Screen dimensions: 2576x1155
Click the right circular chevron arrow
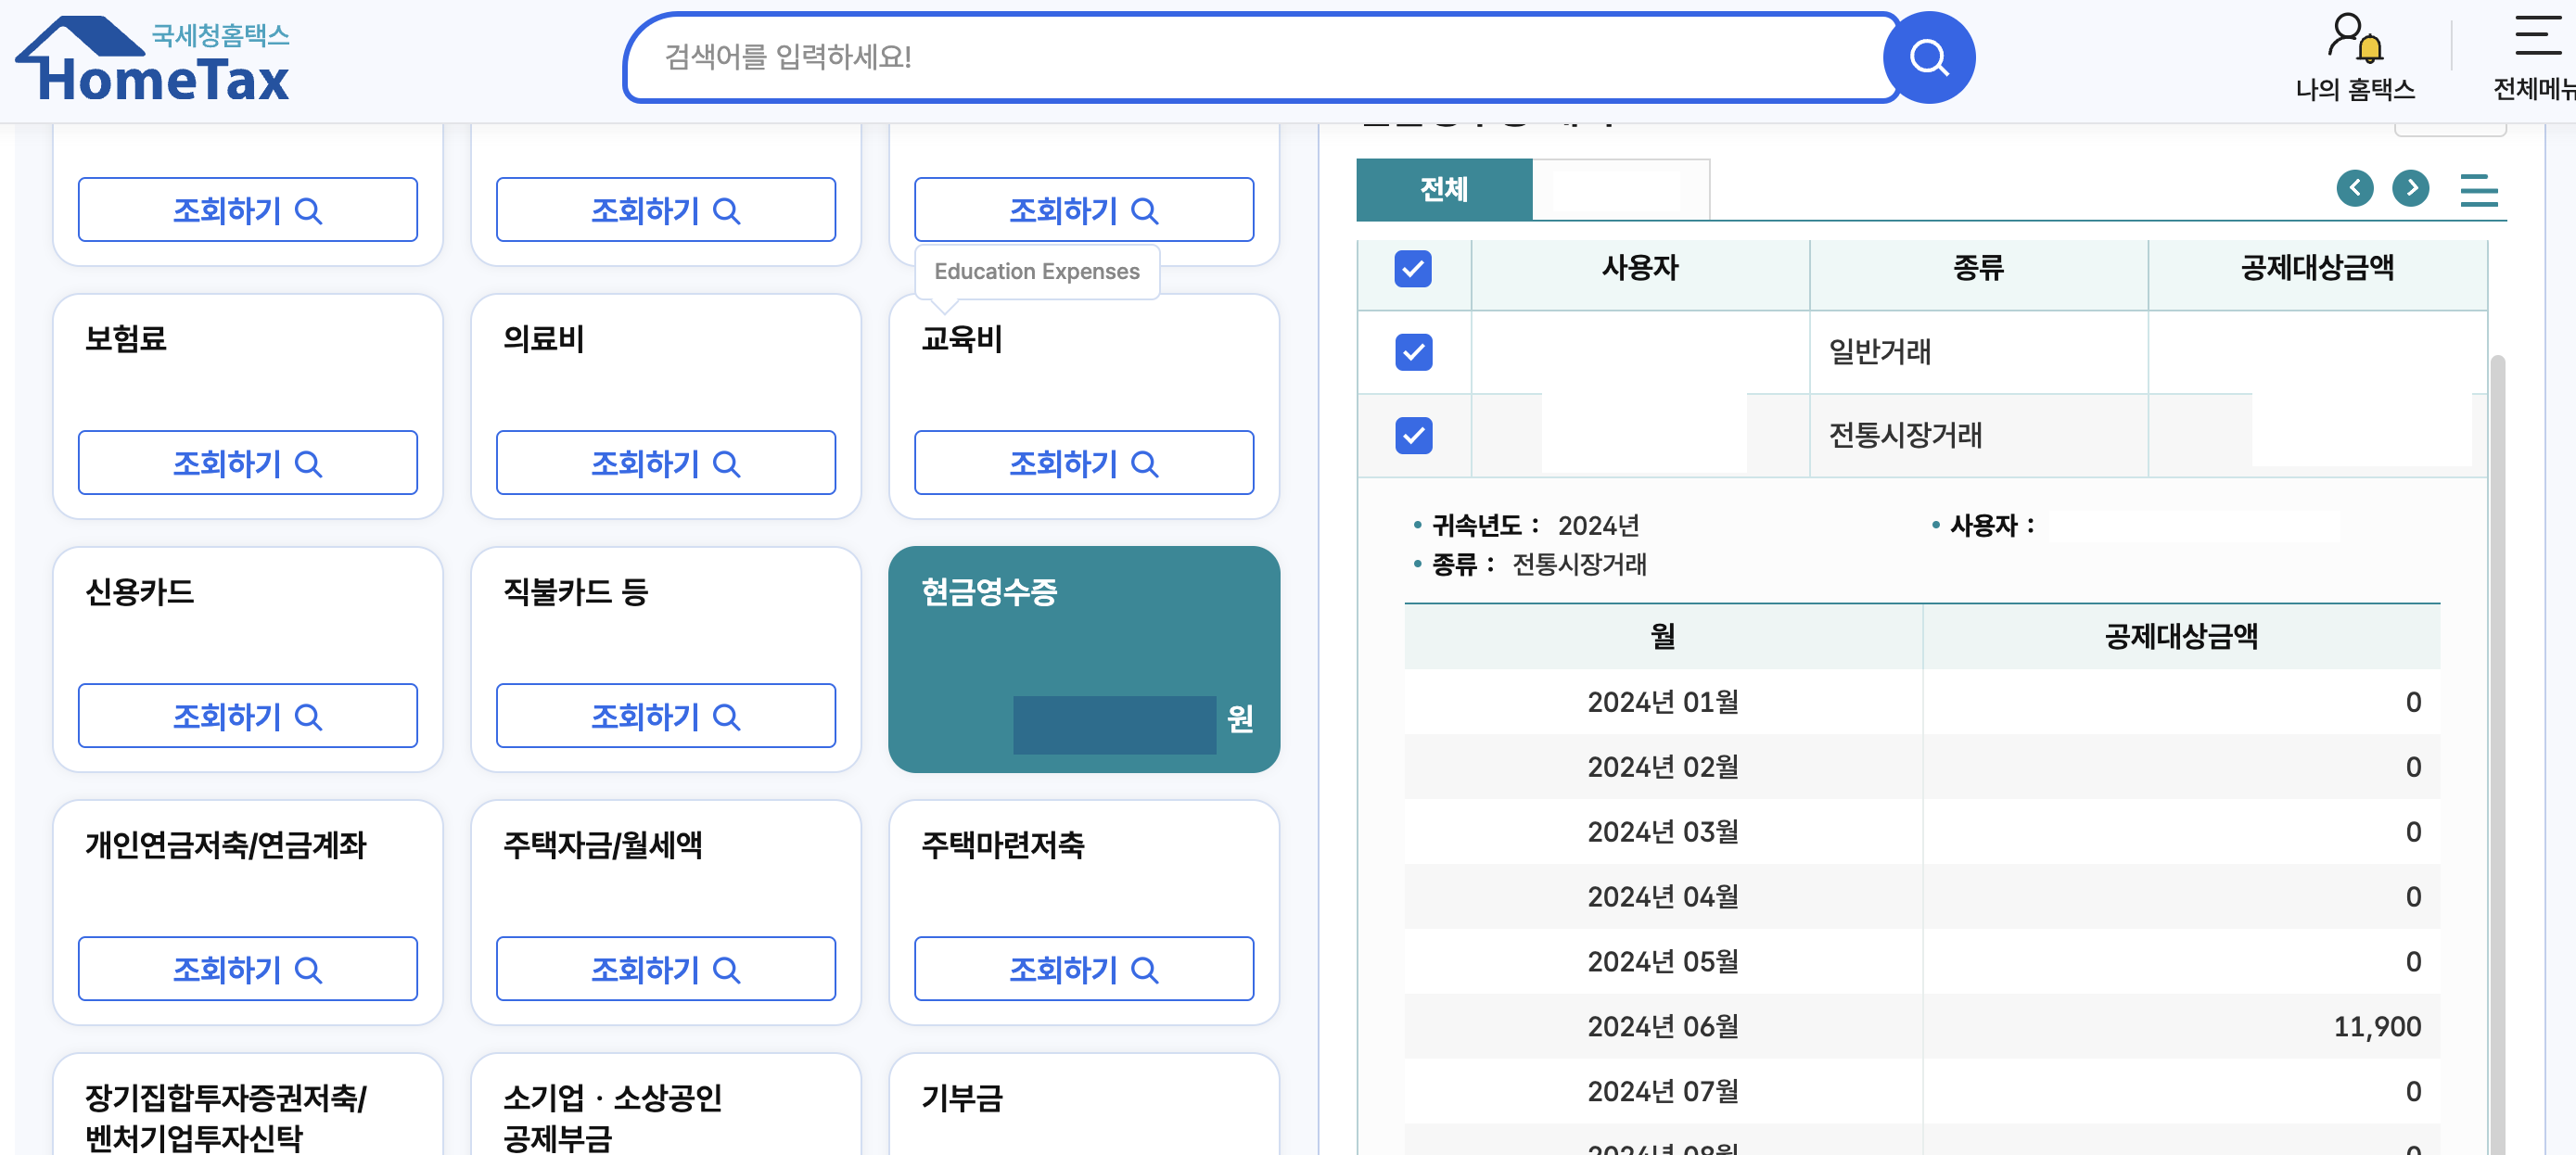[x=2411, y=189]
